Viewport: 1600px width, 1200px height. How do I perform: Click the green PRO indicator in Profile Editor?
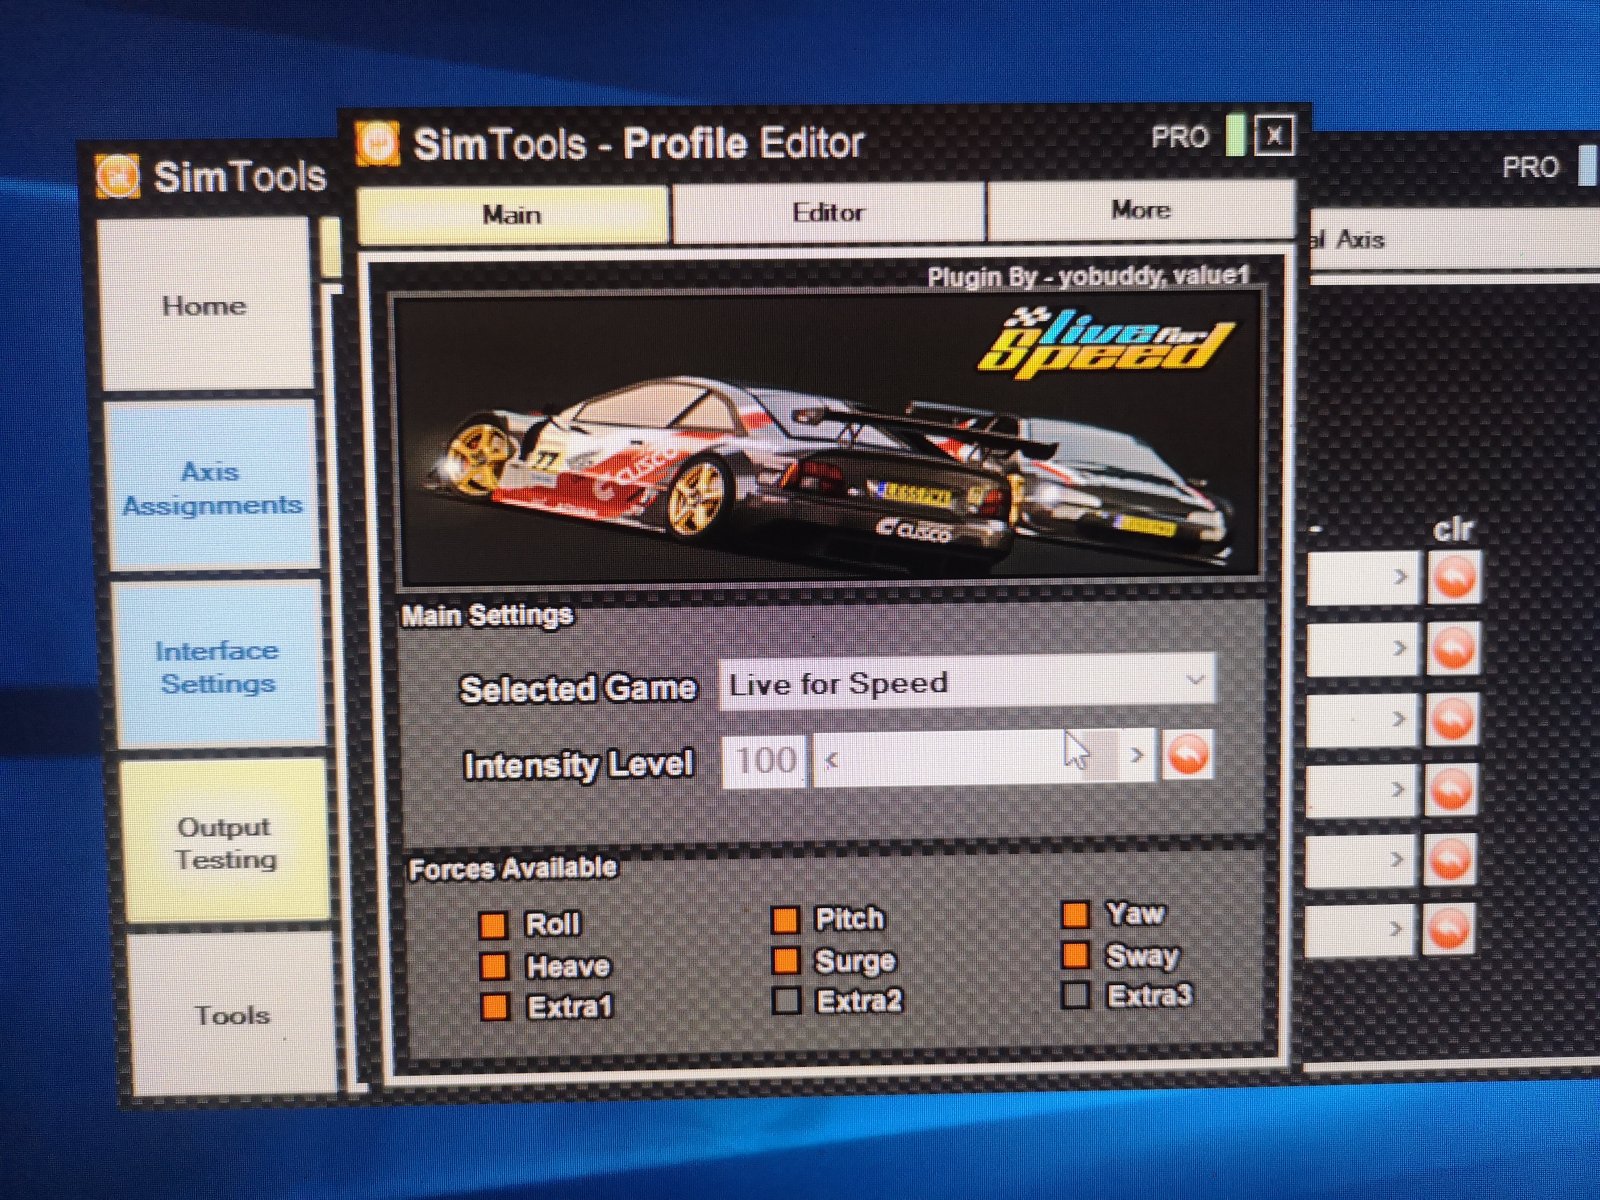[1235, 135]
